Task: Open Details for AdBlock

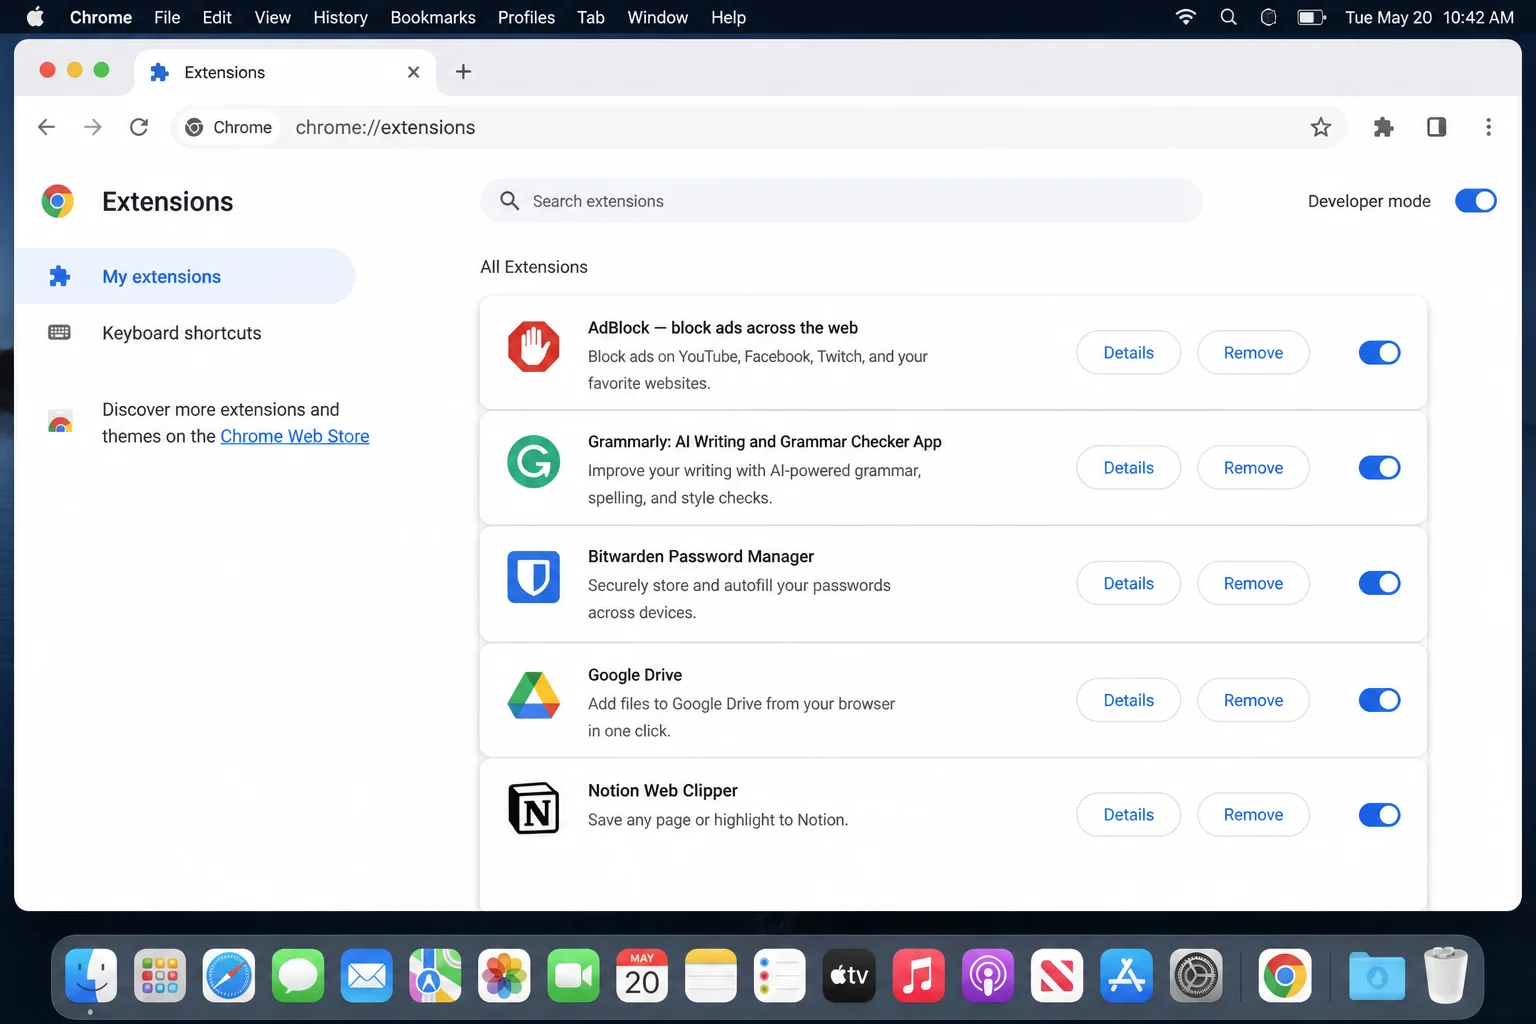Action: [1128, 353]
